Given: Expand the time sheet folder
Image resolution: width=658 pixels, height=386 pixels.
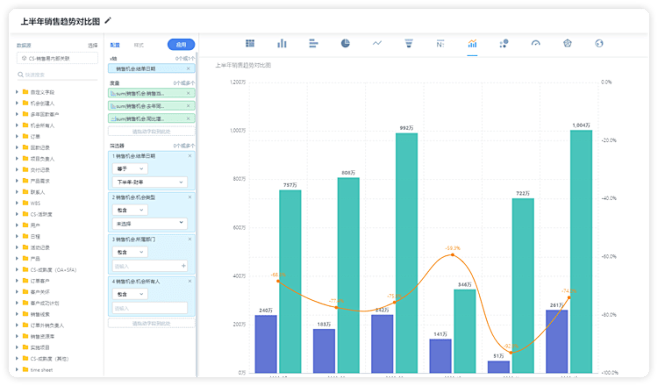Looking at the screenshot, I should 17,370.
